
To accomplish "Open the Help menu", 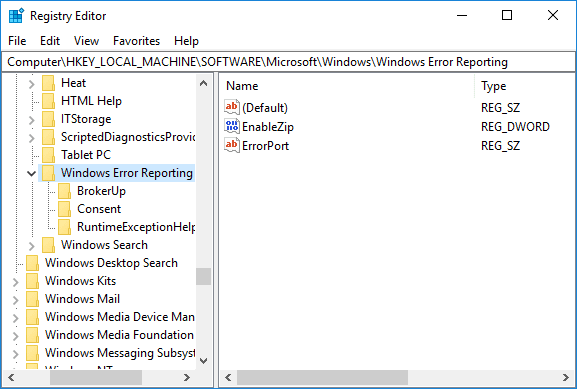I will coord(186,41).
